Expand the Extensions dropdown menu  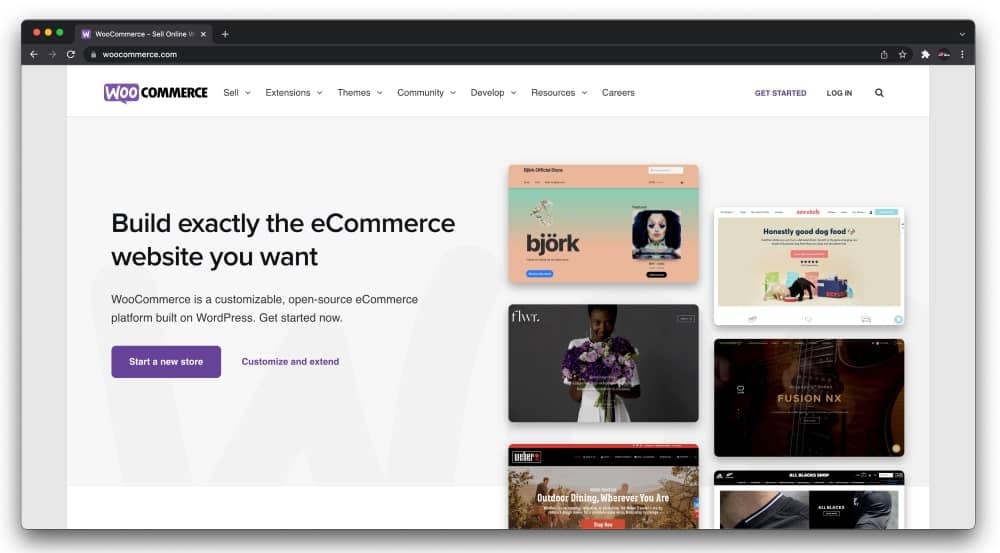tap(294, 93)
